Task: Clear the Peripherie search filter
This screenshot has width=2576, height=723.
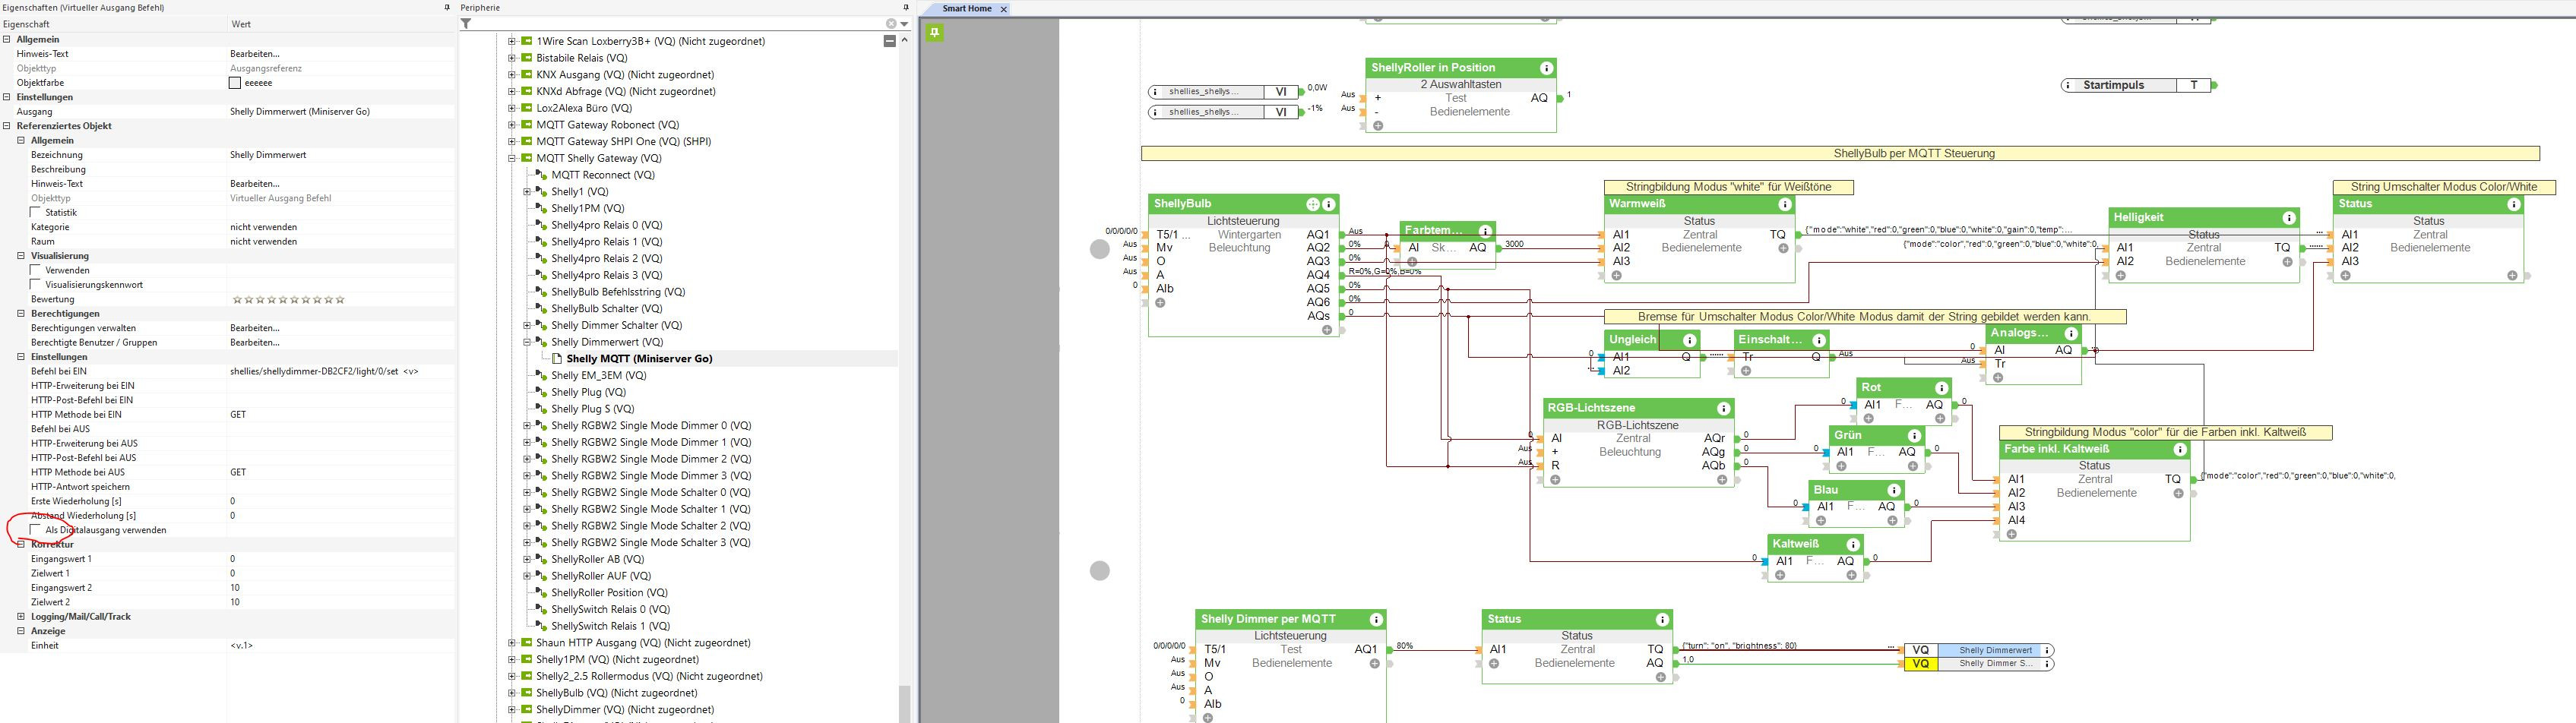Action: [890, 24]
